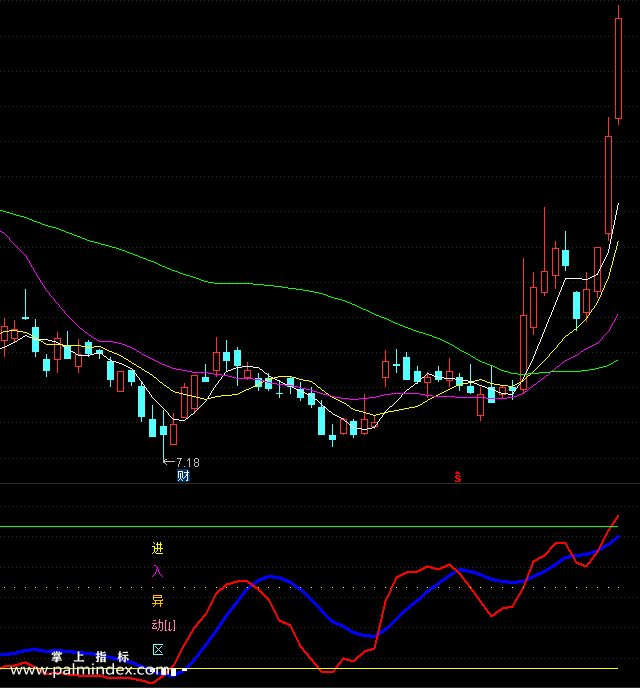Click the blue 财 financial marker icon
The image size is (640, 688).
click(x=183, y=476)
